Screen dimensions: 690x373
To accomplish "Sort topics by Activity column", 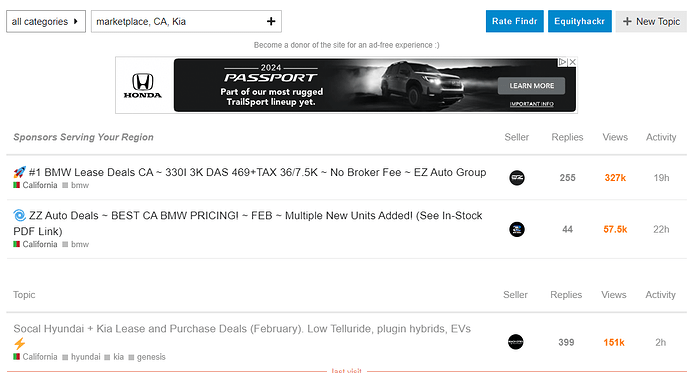I will (x=660, y=295).
